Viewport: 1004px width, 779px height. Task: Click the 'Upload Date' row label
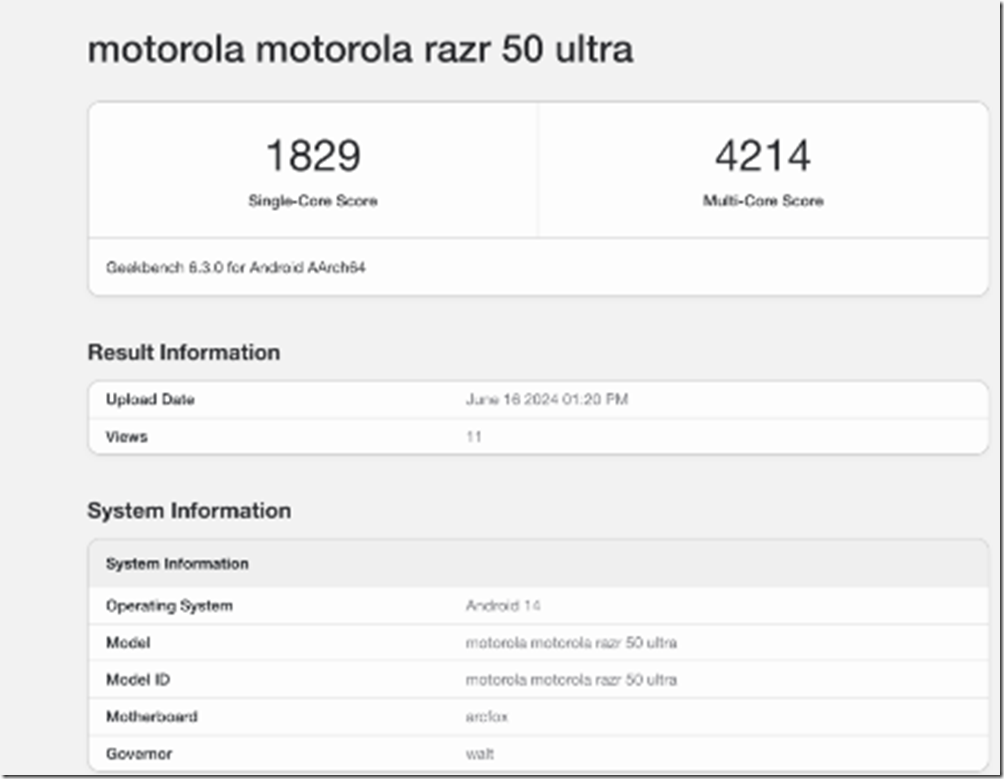point(150,400)
